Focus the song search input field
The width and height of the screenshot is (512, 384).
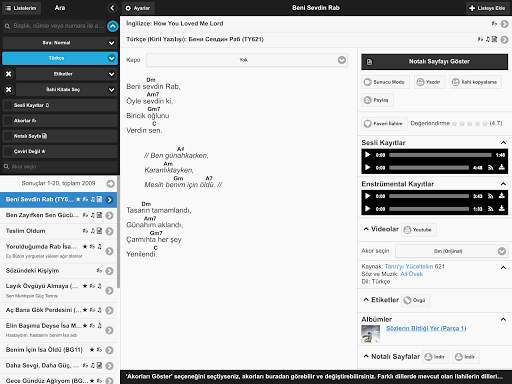(x=55, y=26)
